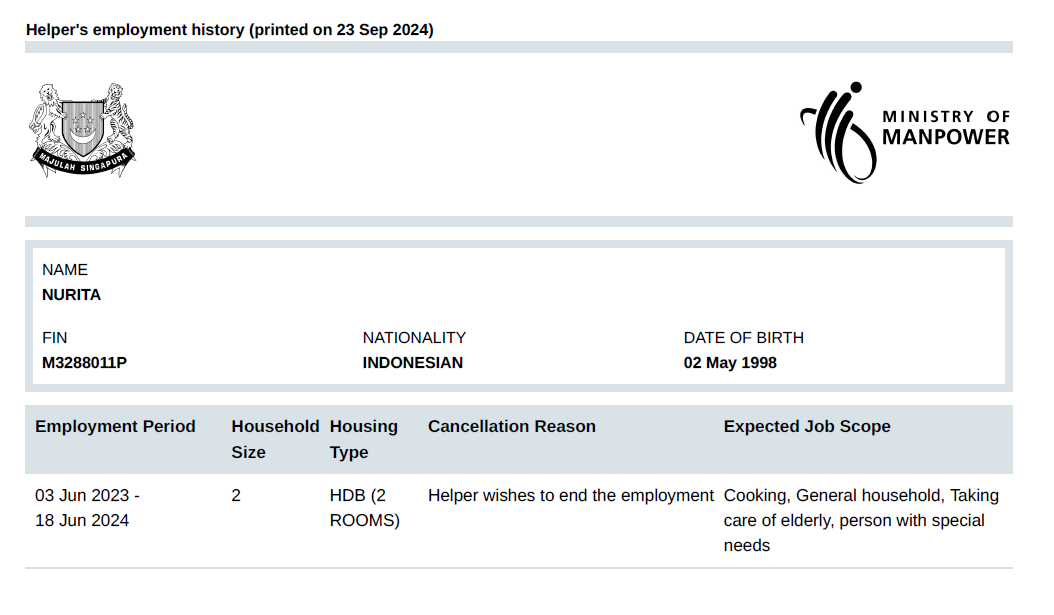The image size is (1054, 615).
Task: Click the Cancellation Reason column header
Action: pyautogui.click(x=511, y=427)
